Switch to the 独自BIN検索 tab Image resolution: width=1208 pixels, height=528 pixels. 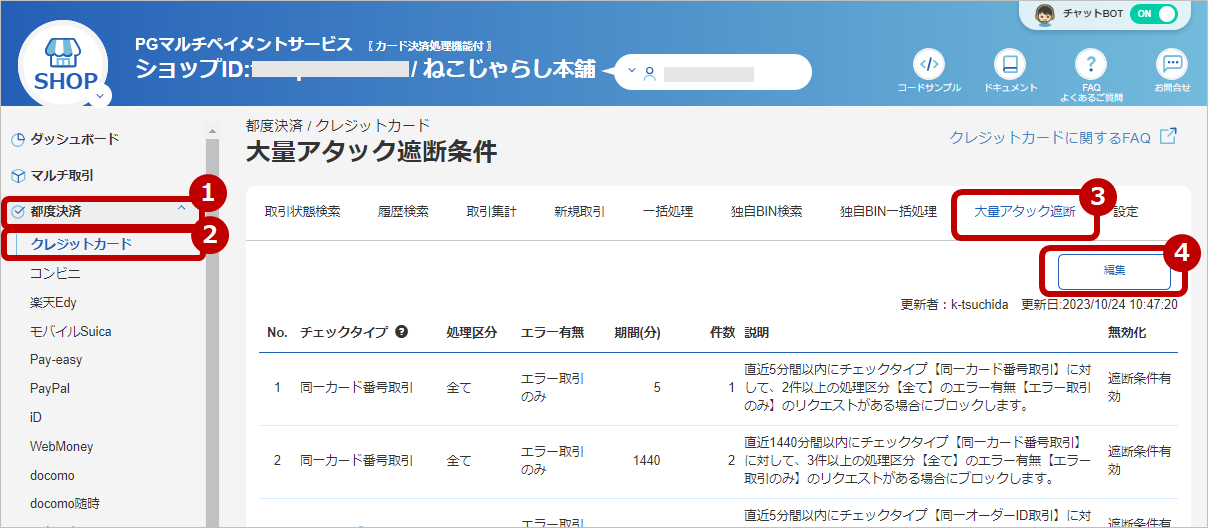pyautogui.click(x=766, y=212)
